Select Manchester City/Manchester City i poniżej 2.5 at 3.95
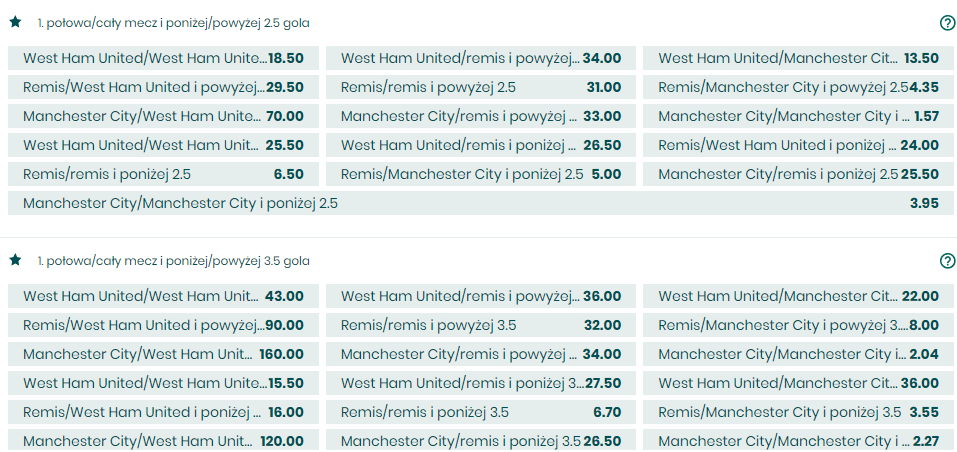This screenshot has height=452, width=957. click(481, 203)
